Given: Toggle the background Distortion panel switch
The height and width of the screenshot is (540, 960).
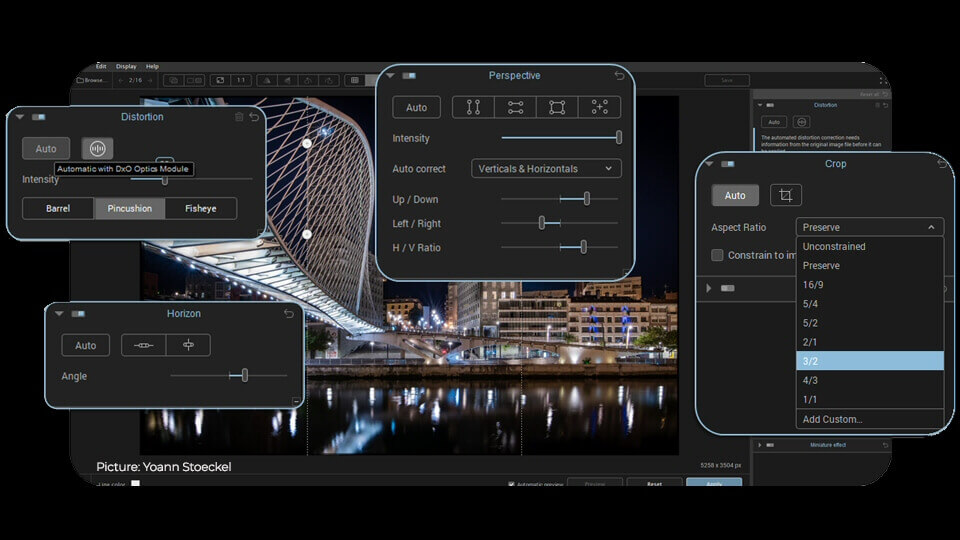Looking at the screenshot, I should [x=770, y=105].
